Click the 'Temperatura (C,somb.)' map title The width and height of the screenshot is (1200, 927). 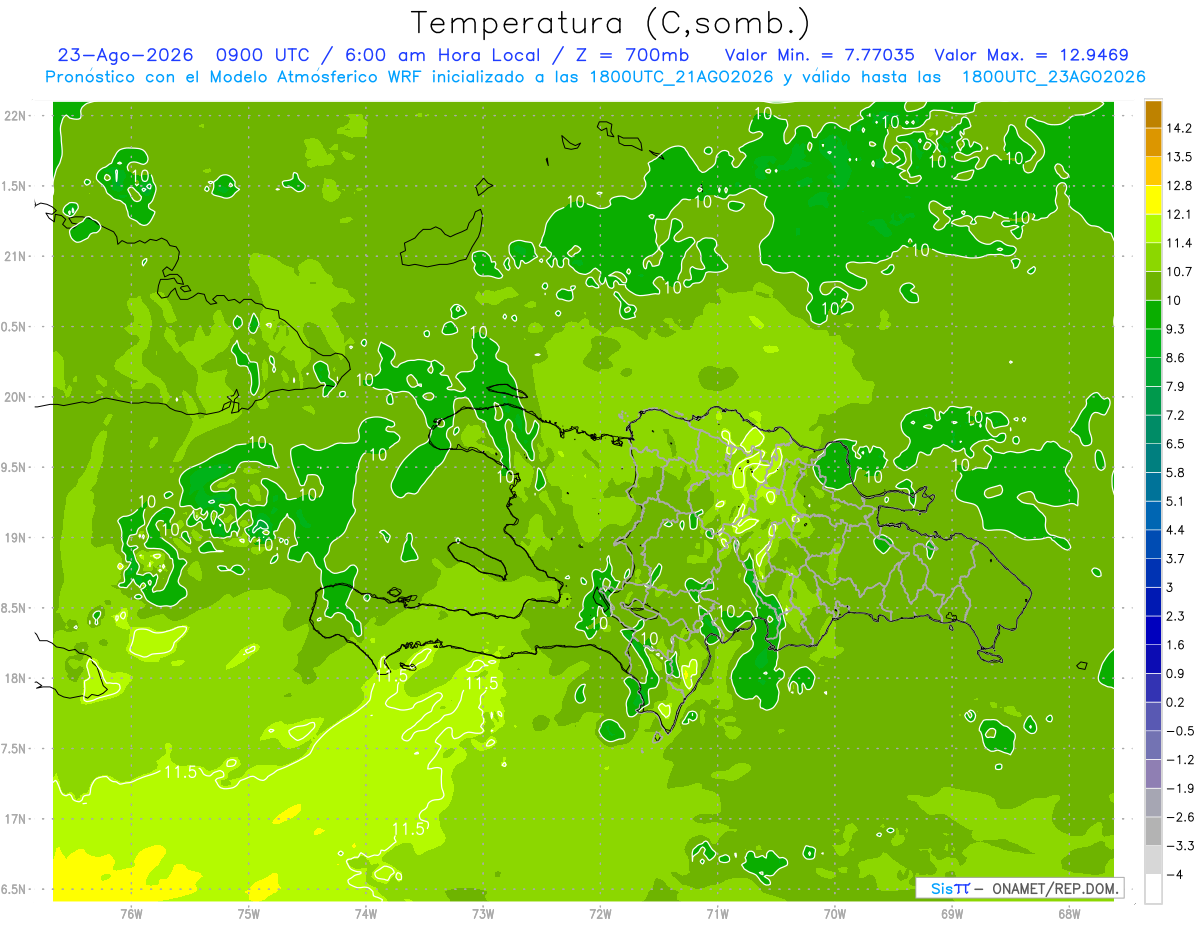tap(610, 23)
